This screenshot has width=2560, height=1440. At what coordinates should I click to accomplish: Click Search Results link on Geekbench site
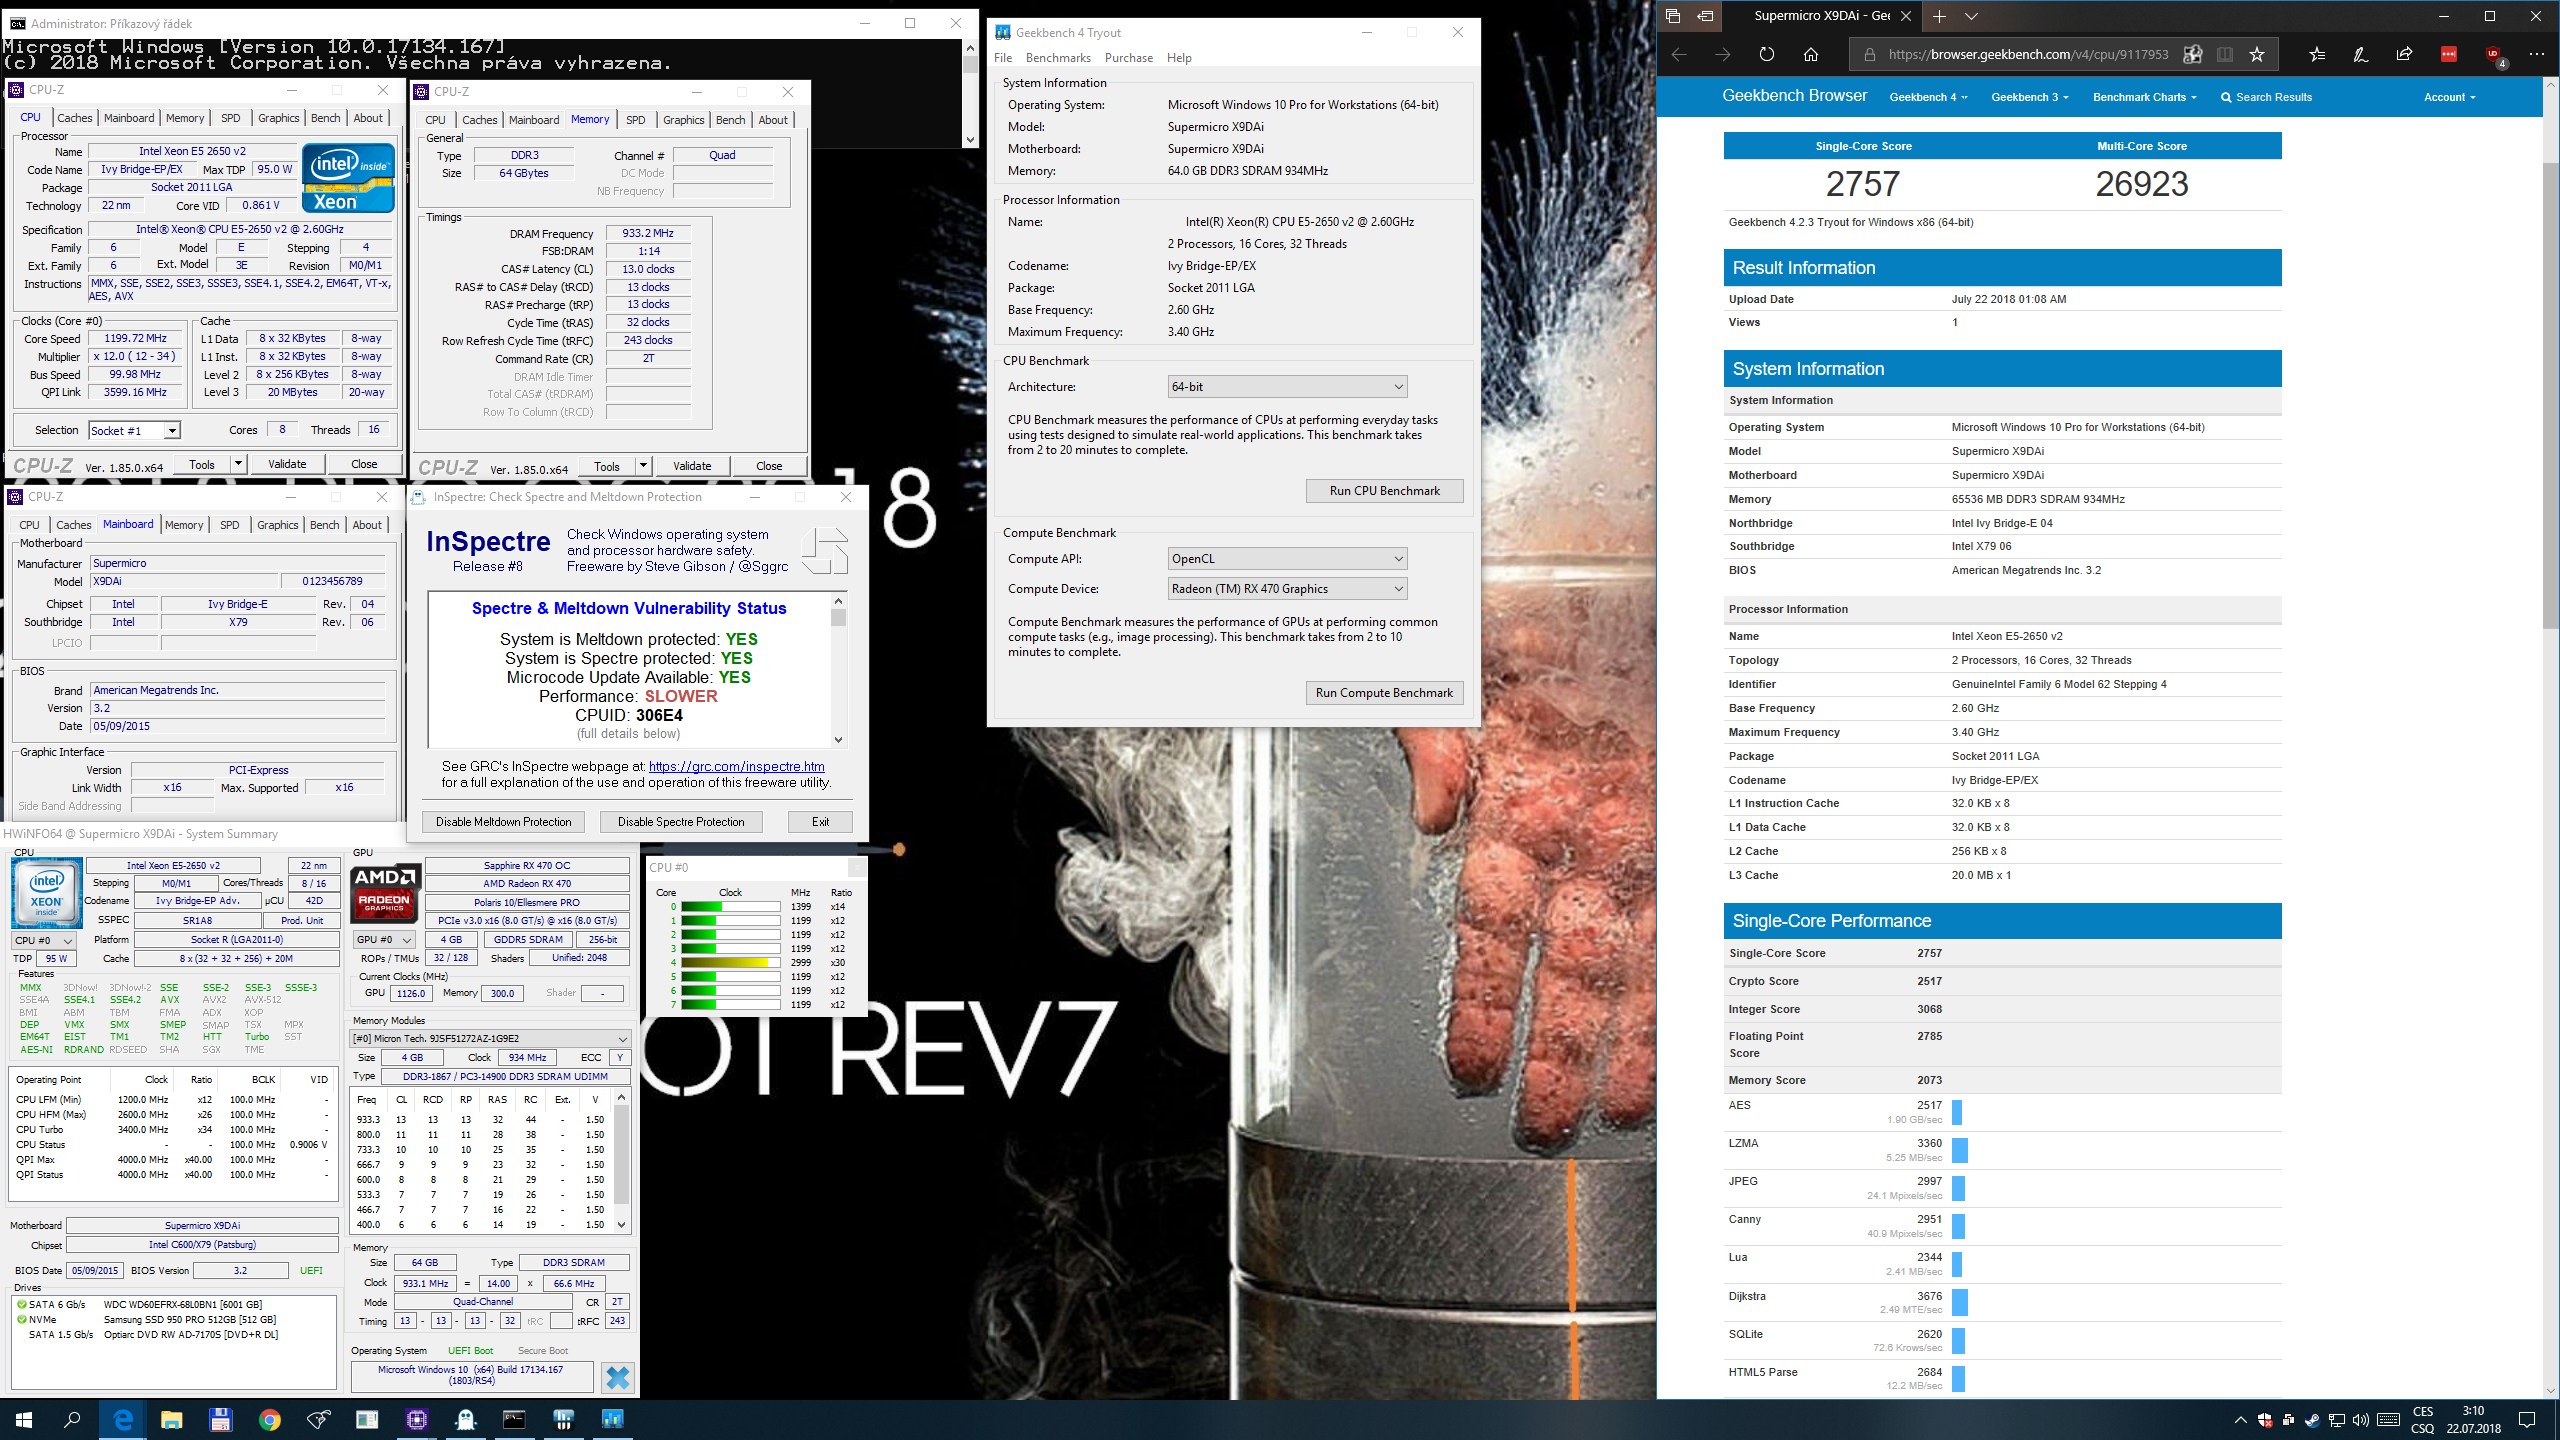tap(2266, 97)
